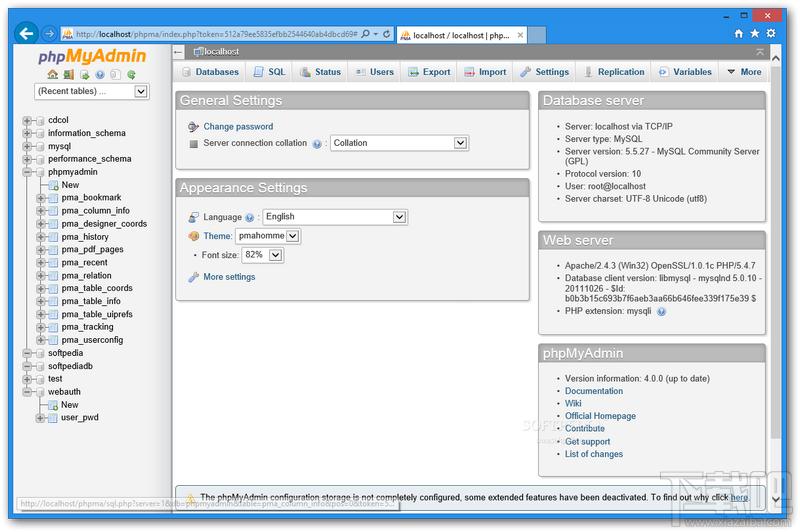Open the Recent tables dropdown

(91, 91)
